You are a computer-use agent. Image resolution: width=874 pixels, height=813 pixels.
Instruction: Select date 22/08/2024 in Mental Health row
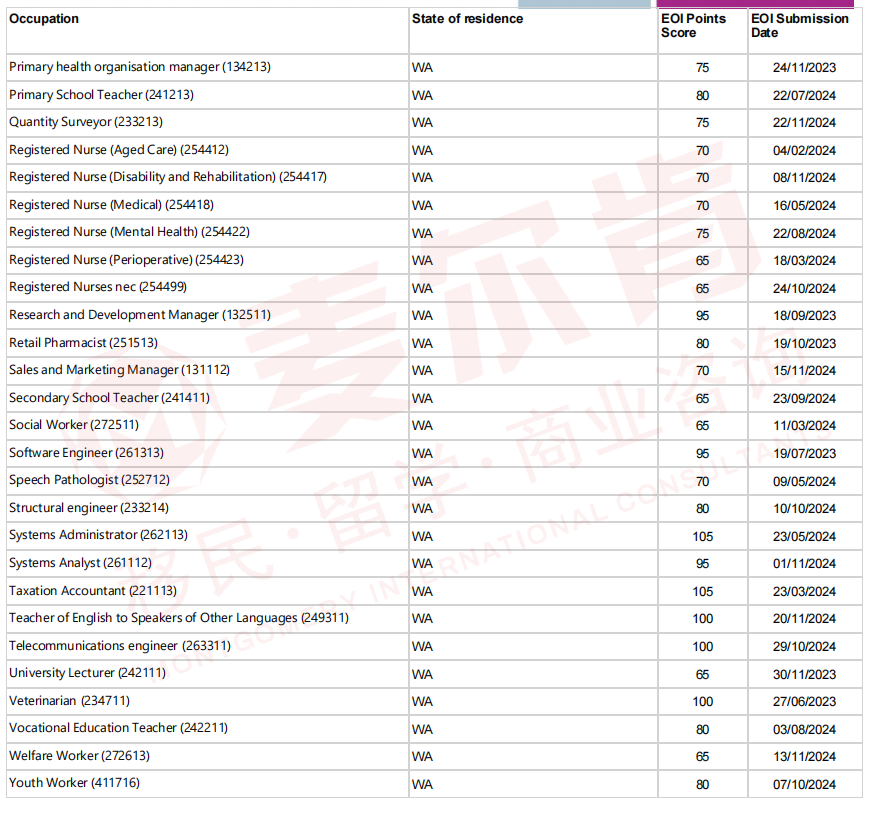(804, 233)
